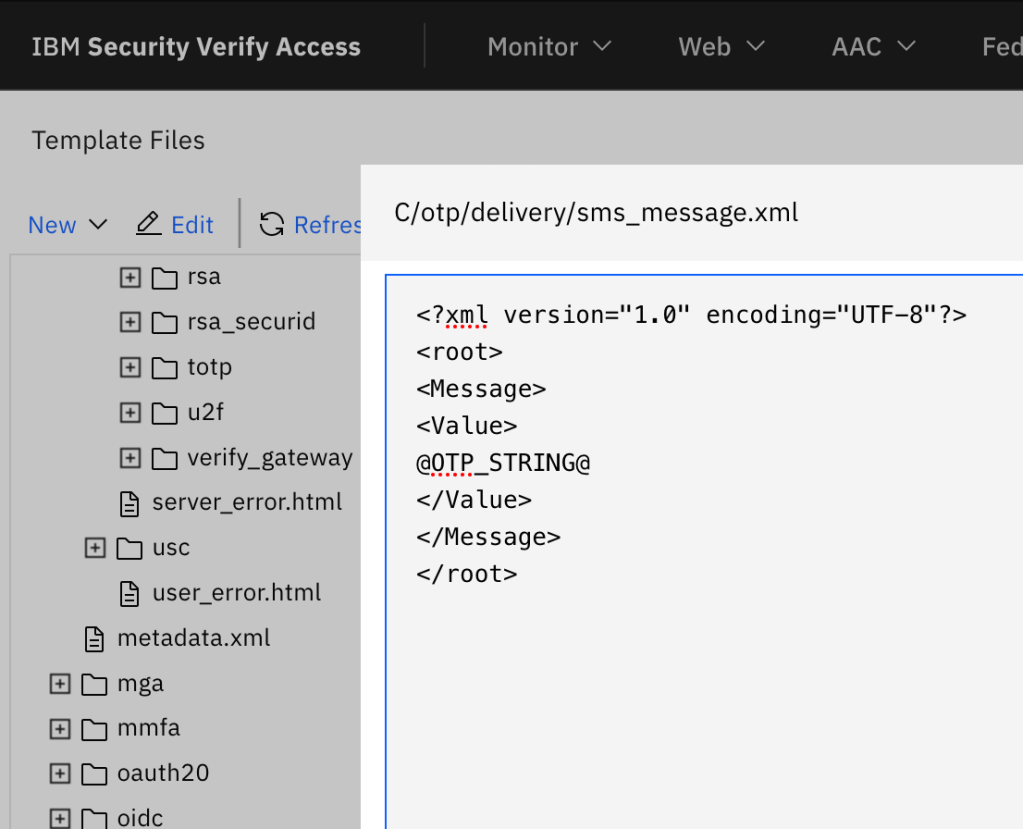This screenshot has width=1023, height=829.
Task: Click the user_error.html file icon
Action: pyautogui.click(x=130, y=594)
